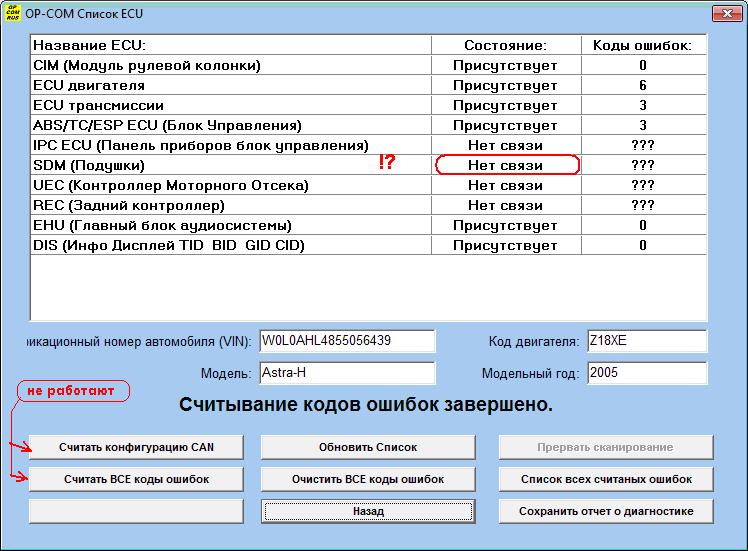Click Считать конфигурацию CAN button
The image size is (748, 551).
(136, 447)
